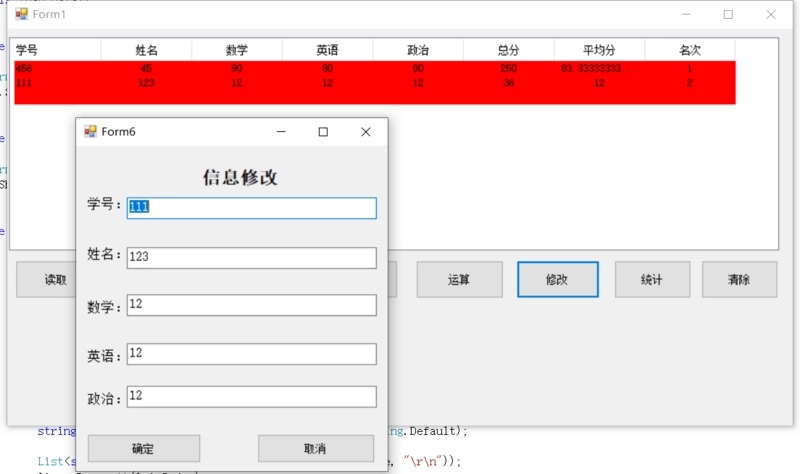Screen dimensions: 800x474
Task: Cancel editing with the 取消 button
Action: [x=316, y=448]
